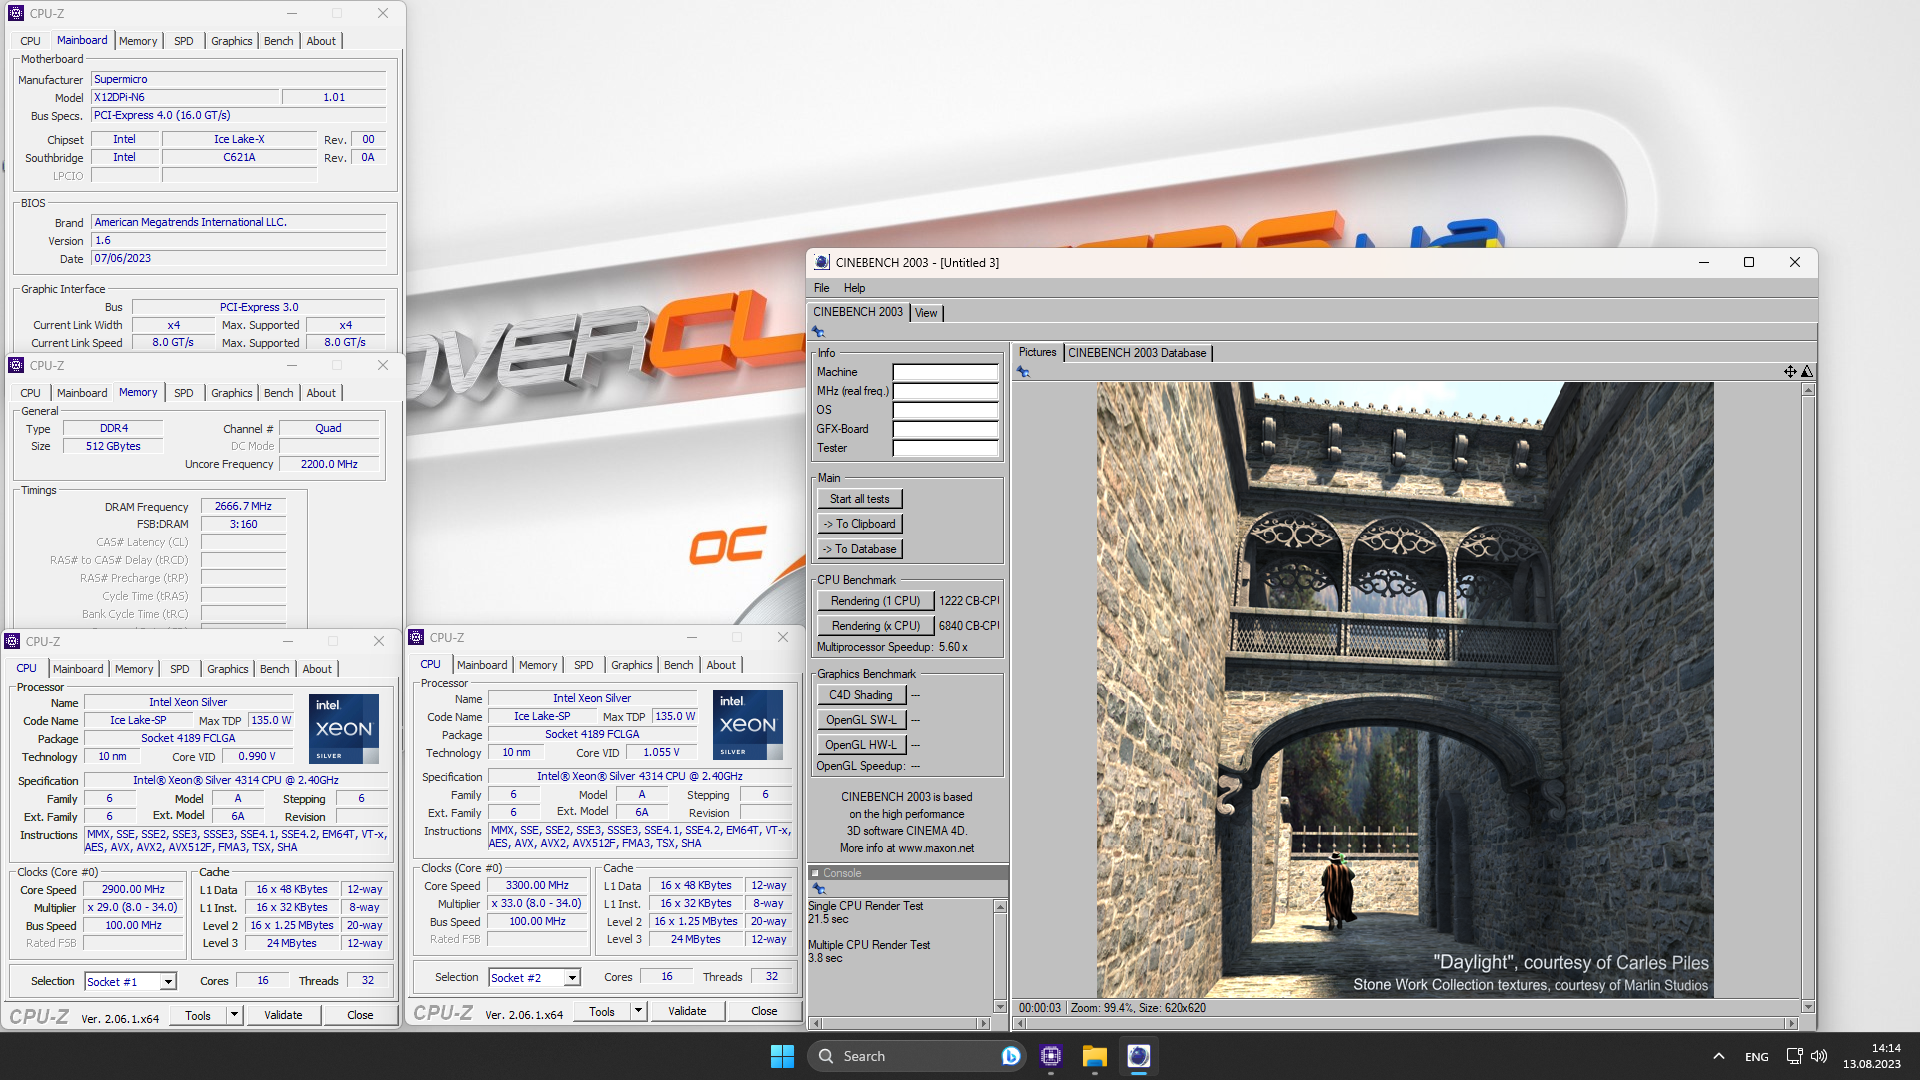Open the Socket #1 selection dropdown

tap(168, 982)
